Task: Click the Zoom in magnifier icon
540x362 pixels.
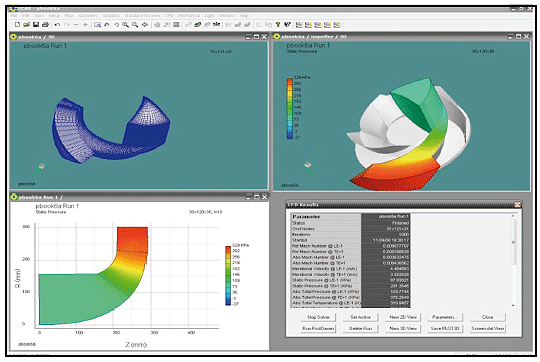Action: pyautogui.click(x=125, y=25)
